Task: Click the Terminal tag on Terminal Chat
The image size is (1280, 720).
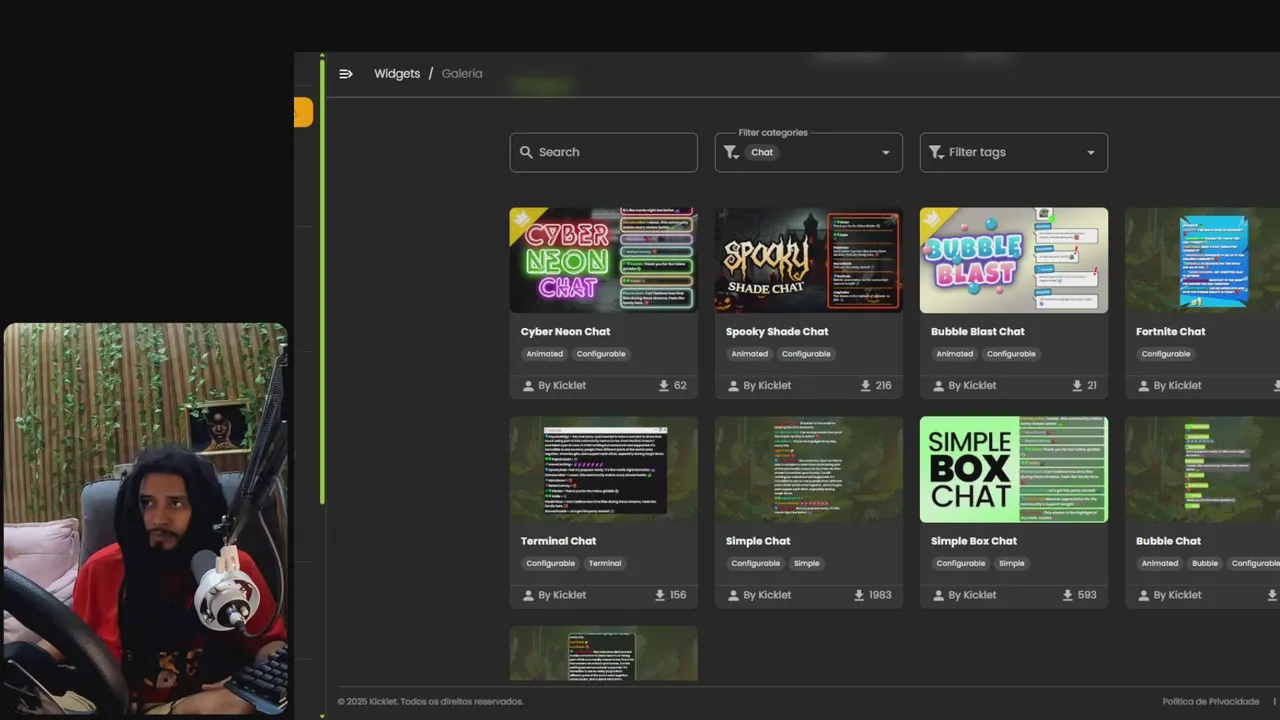Action: click(x=605, y=563)
